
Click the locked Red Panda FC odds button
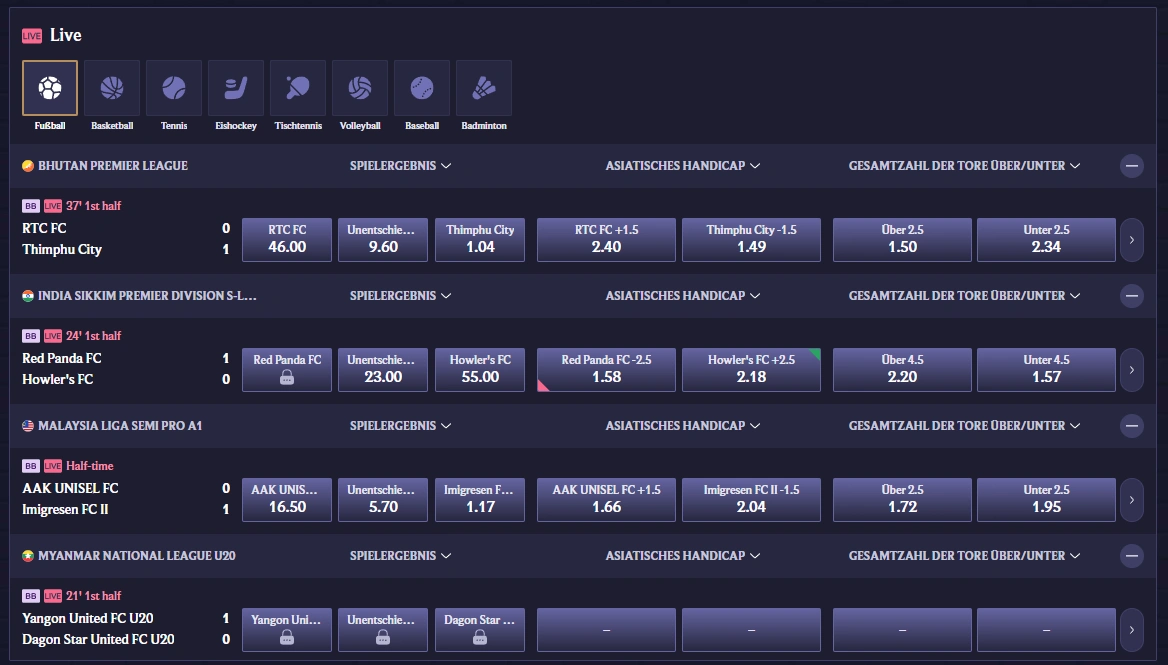tap(287, 369)
